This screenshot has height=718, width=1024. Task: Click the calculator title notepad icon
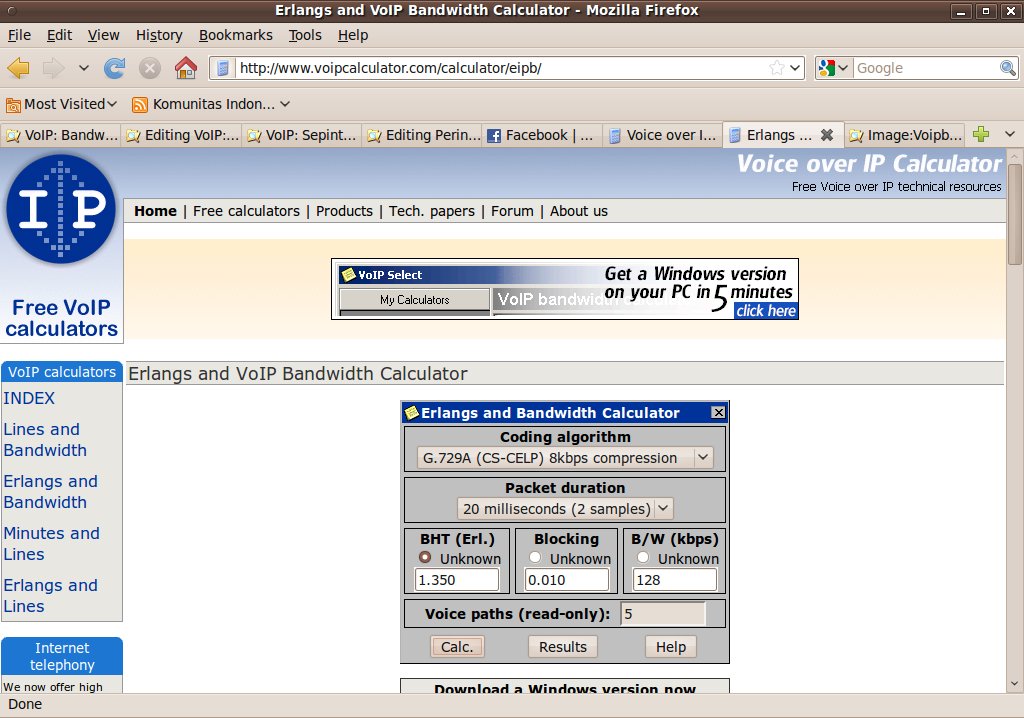coord(411,412)
